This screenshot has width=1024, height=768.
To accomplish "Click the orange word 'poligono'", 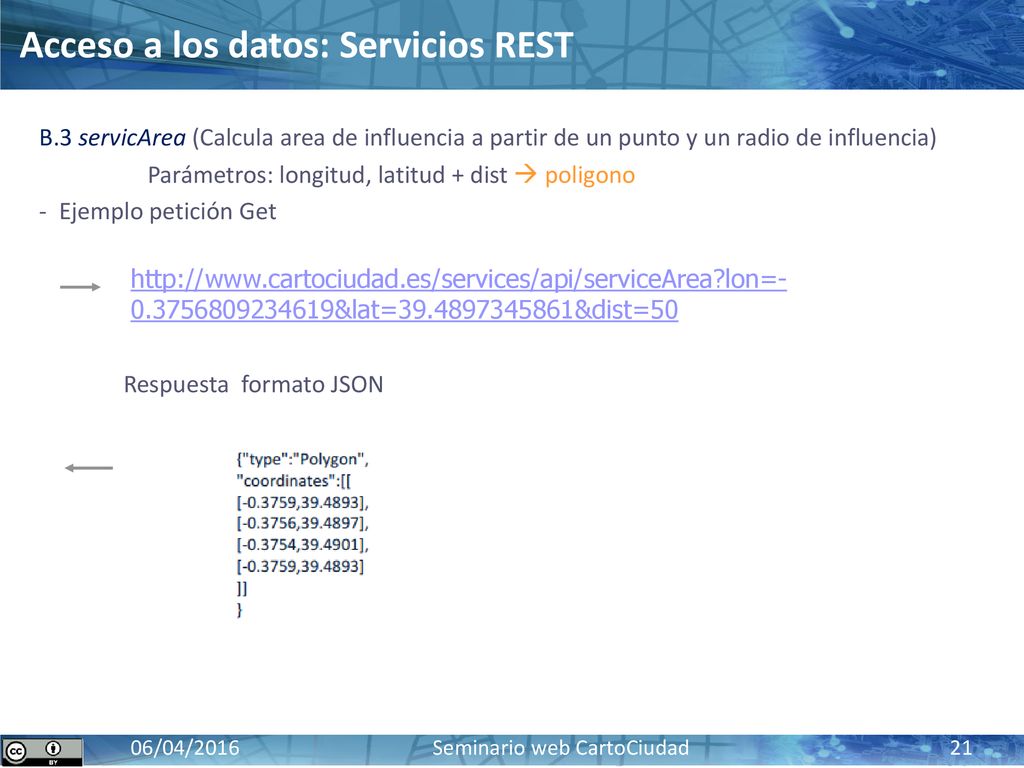I will click(590, 175).
